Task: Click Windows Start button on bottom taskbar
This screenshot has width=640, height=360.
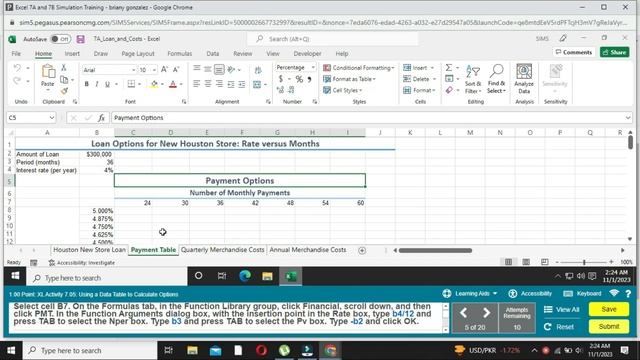Action: [11, 350]
